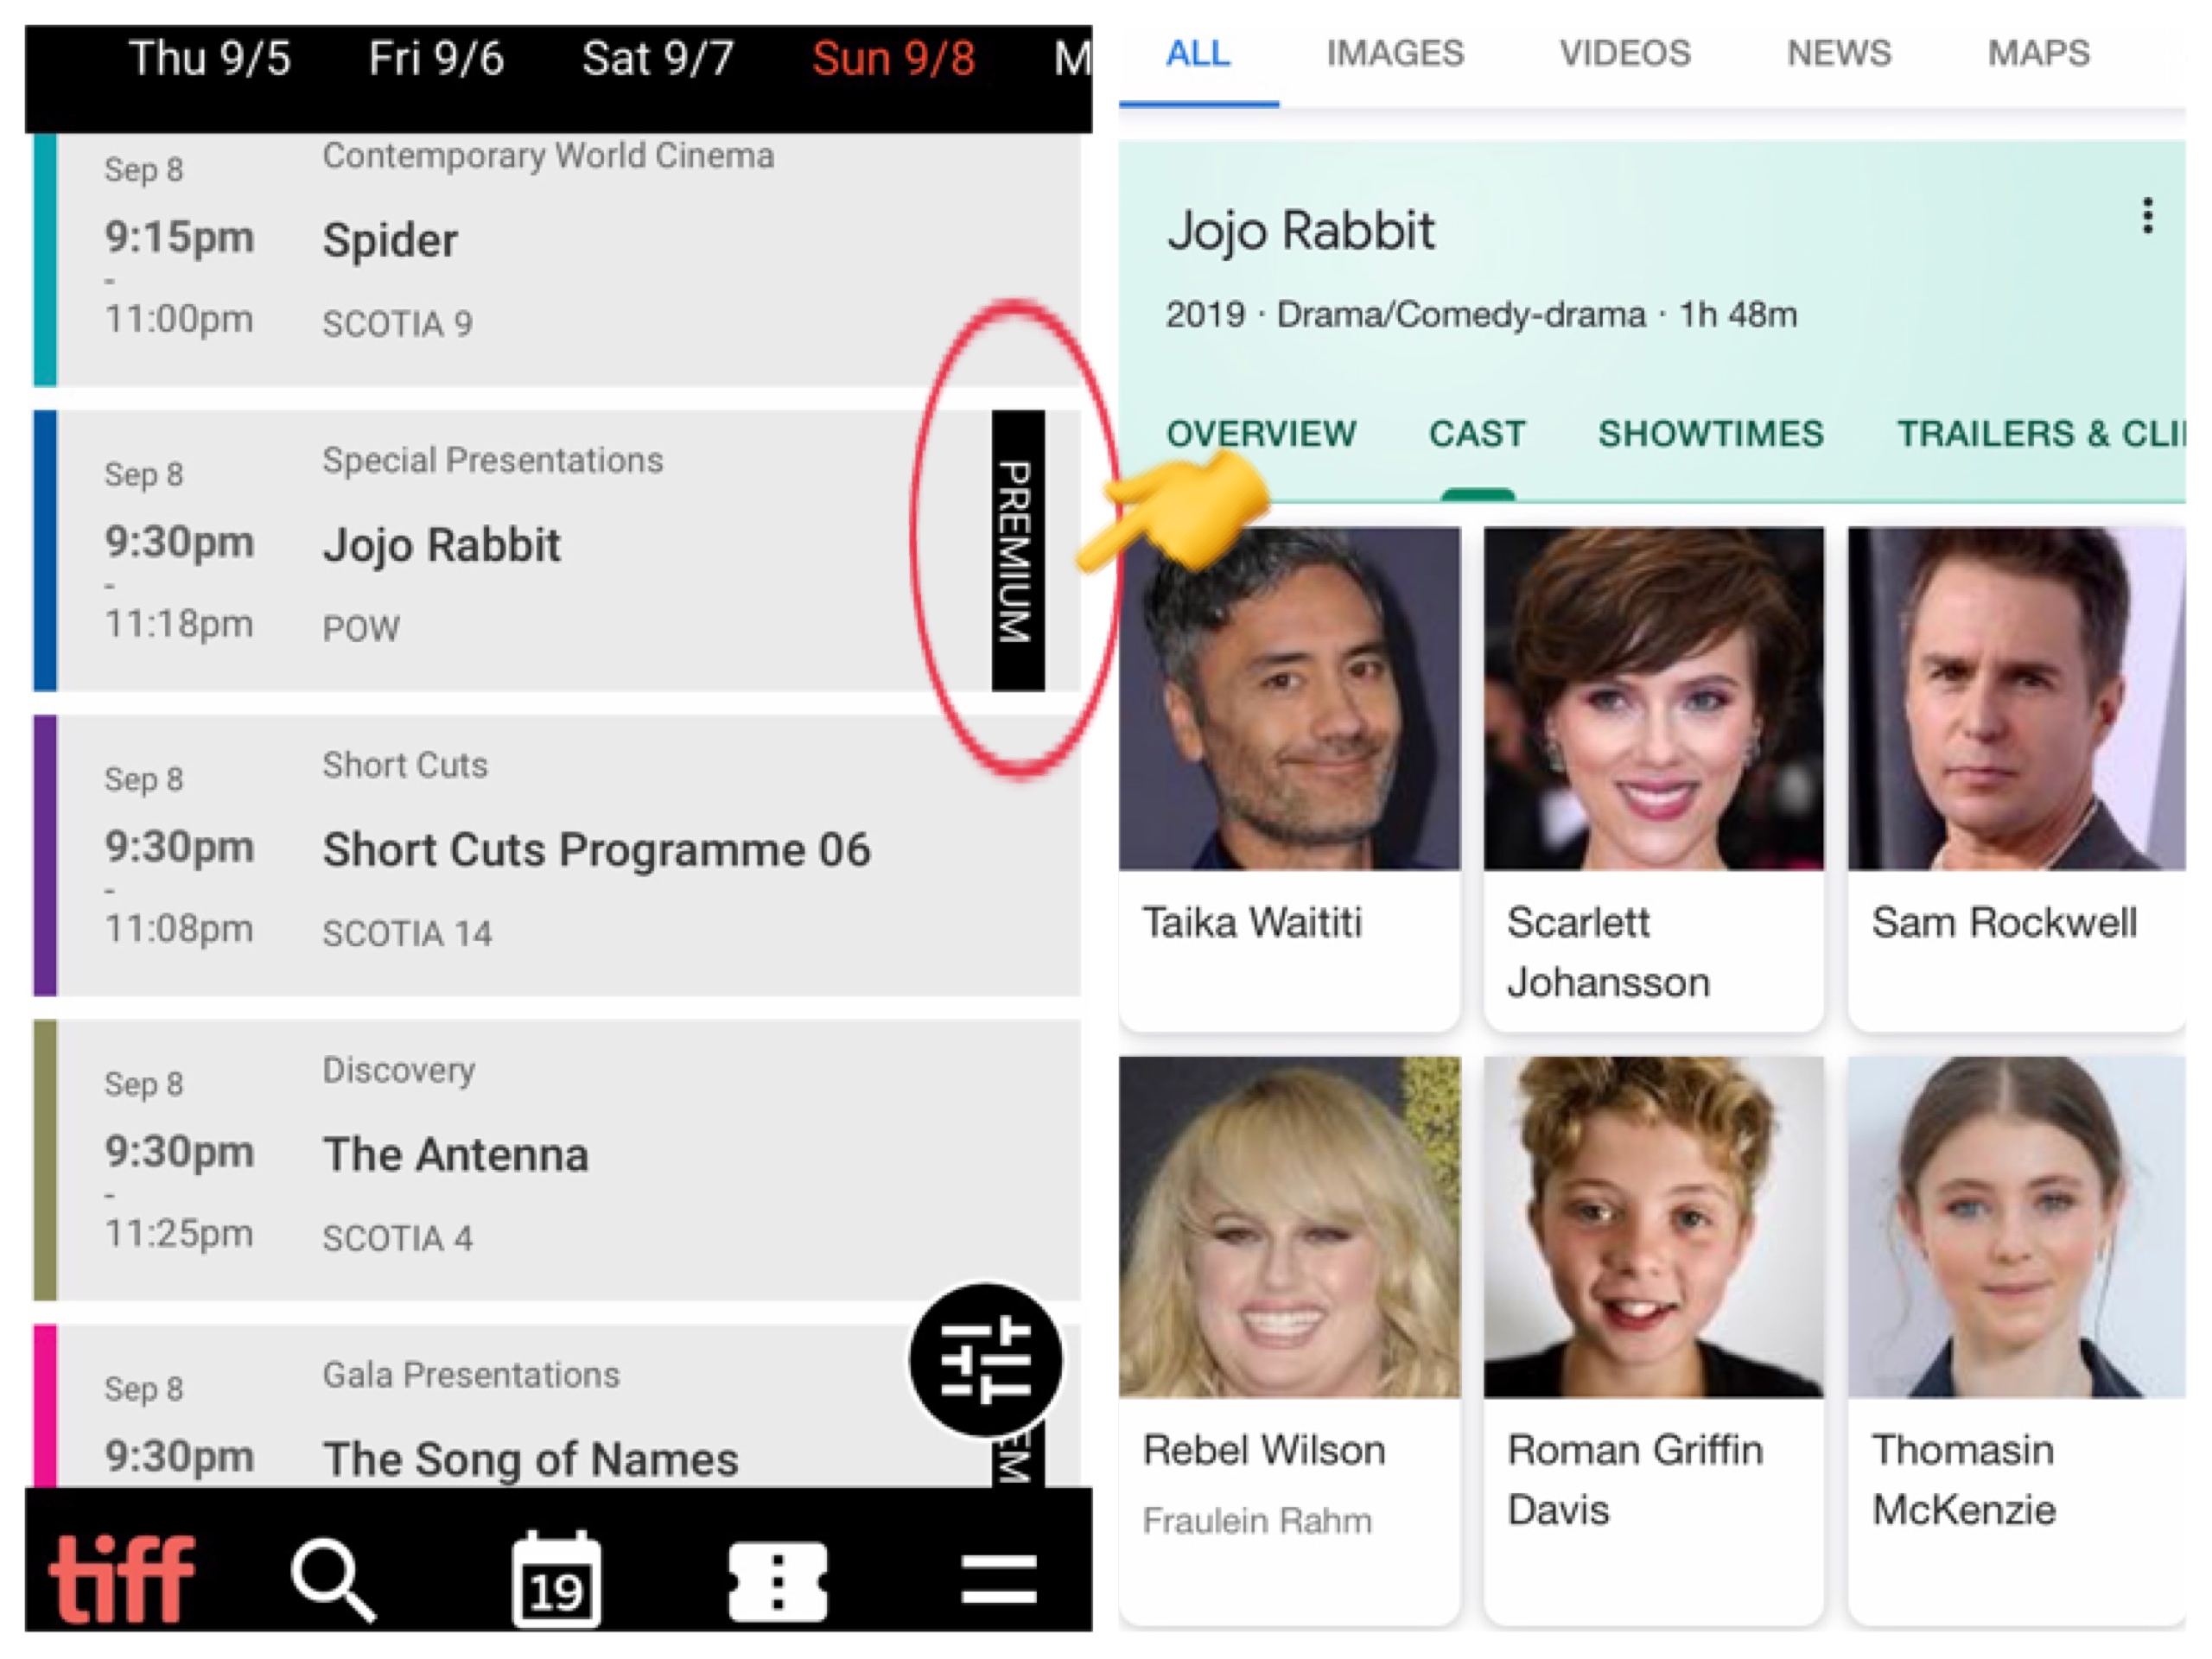Switch to the NEWS search tab
Image resolution: width=2212 pixels, height=1659 pixels.
click(x=1839, y=53)
